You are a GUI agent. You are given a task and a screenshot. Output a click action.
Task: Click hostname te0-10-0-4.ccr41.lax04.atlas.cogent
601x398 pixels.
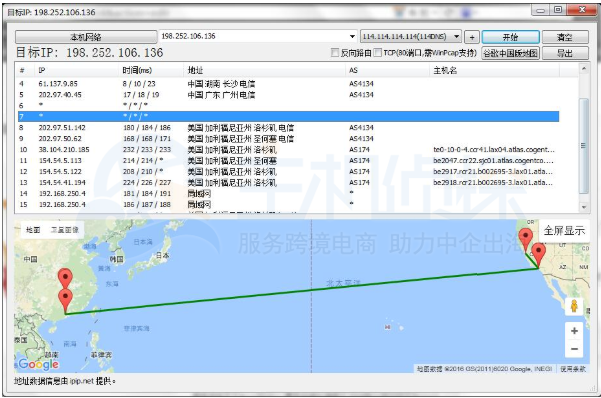(494, 150)
